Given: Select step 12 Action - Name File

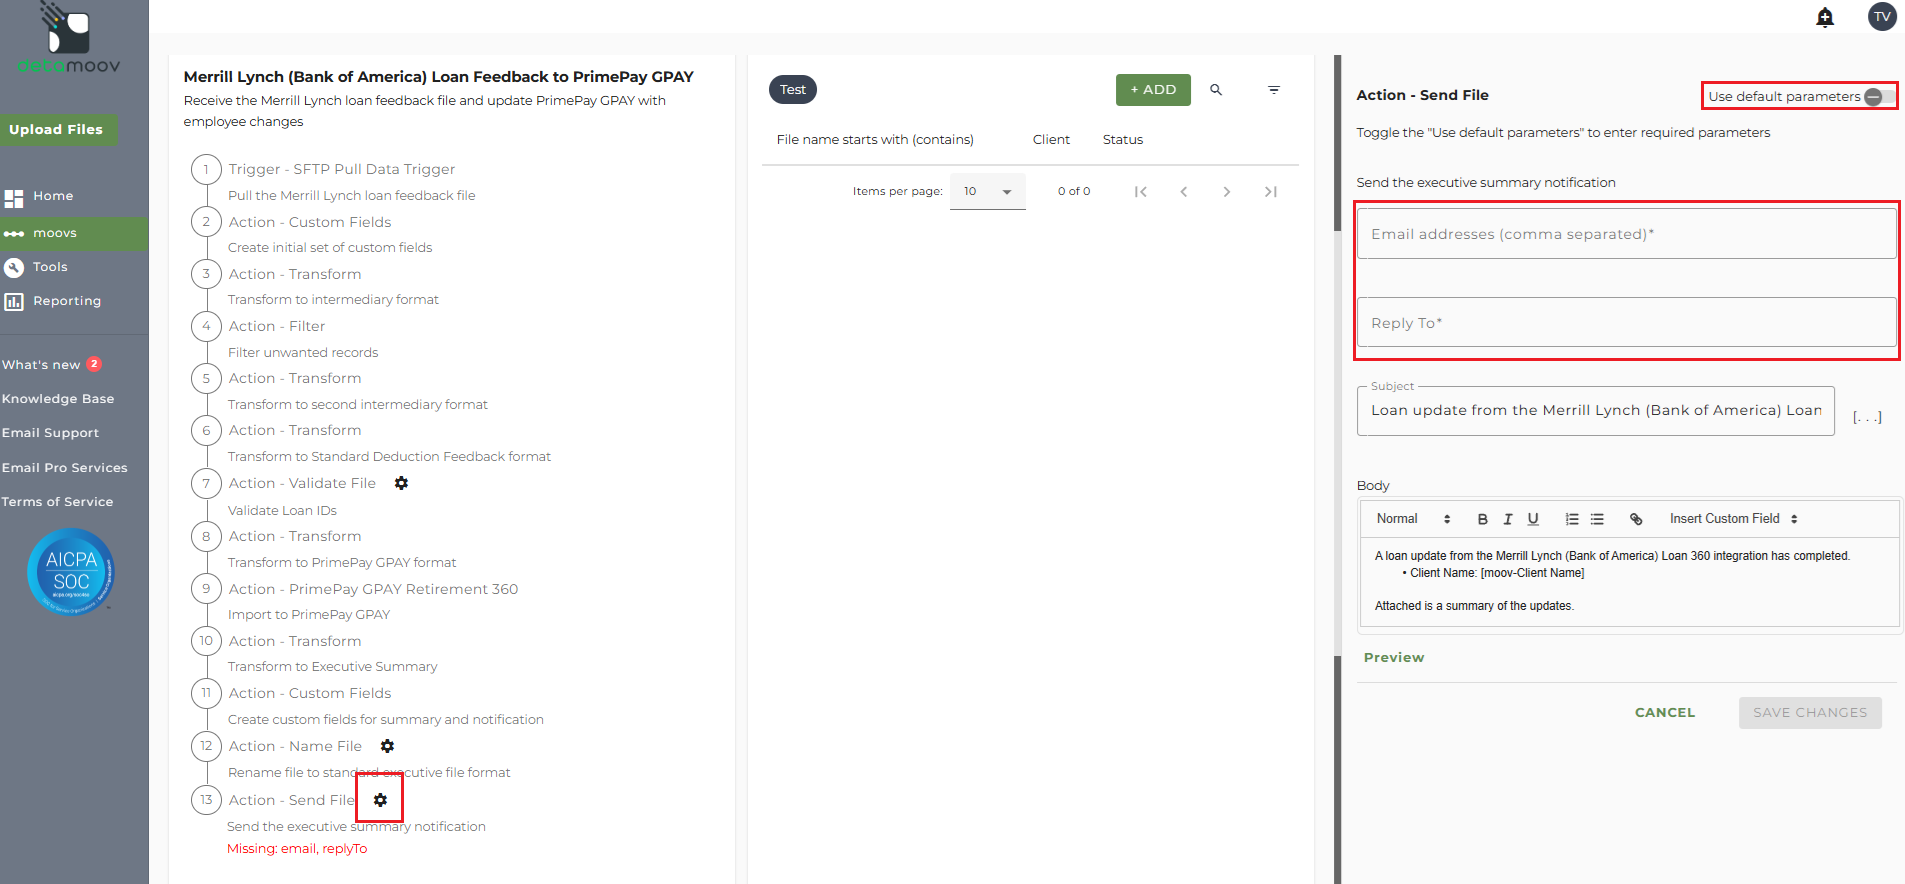Looking at the screenshot, I should pos(295,746).
